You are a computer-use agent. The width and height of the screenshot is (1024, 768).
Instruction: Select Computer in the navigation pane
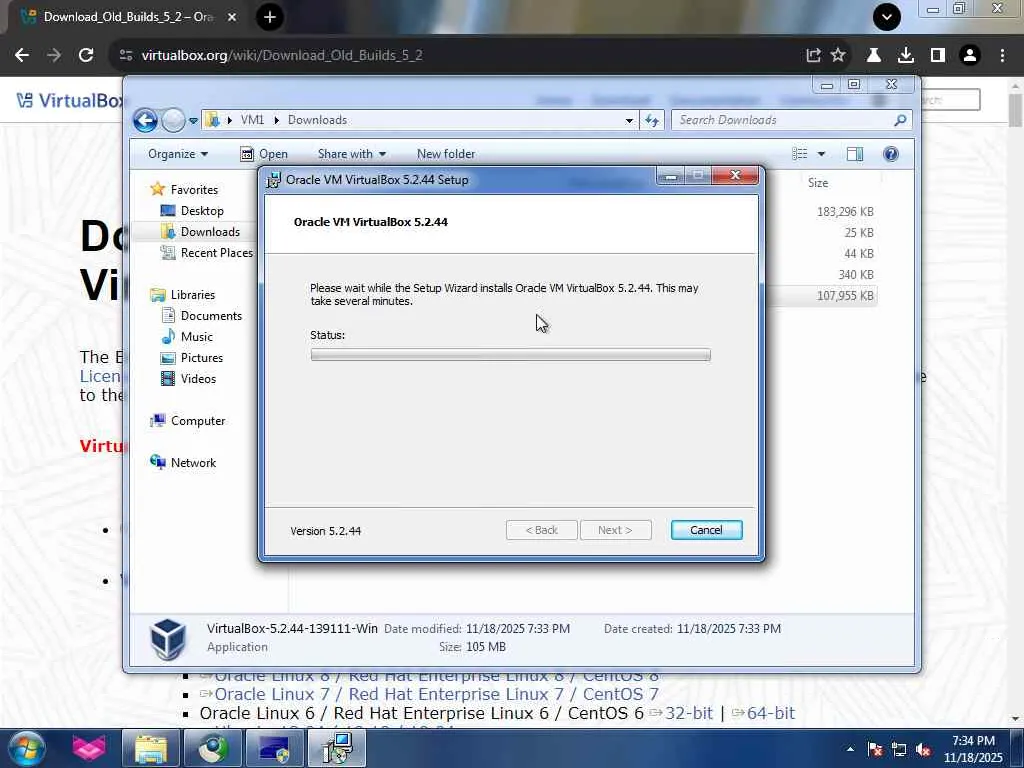click(x=198, y=421)
